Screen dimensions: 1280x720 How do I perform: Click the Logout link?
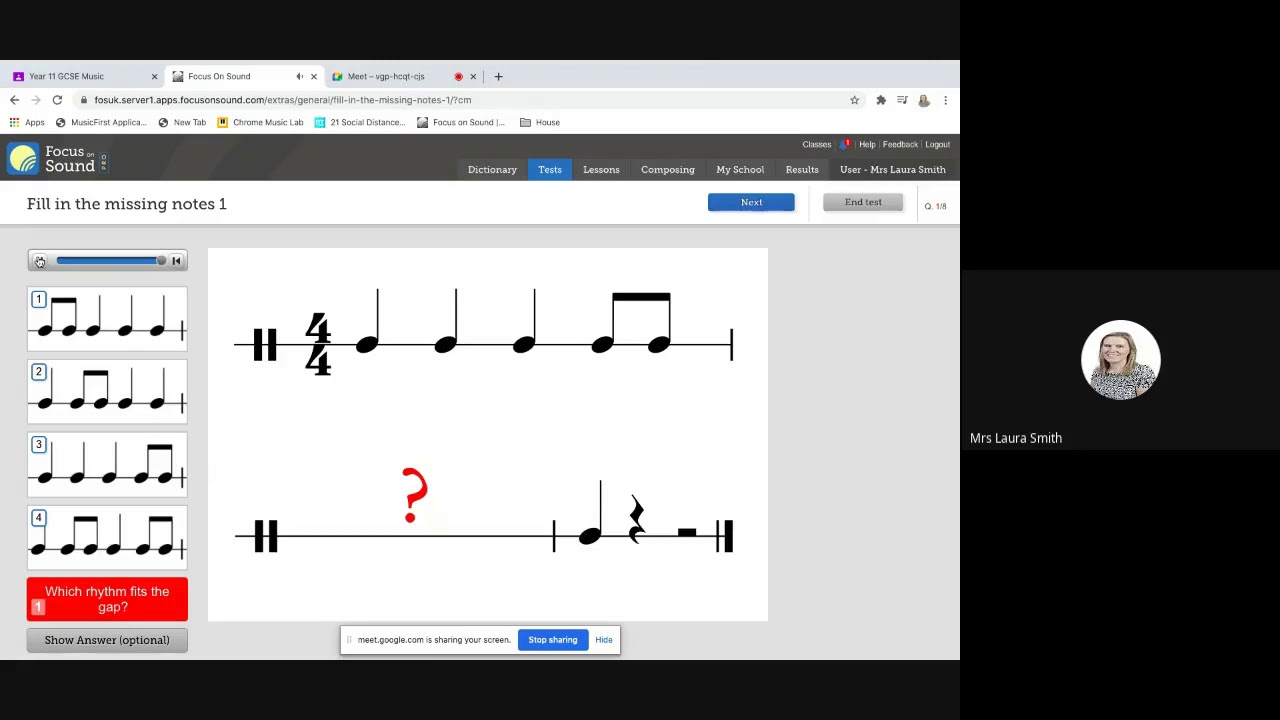pyautogui.click(x=937, y=144)
